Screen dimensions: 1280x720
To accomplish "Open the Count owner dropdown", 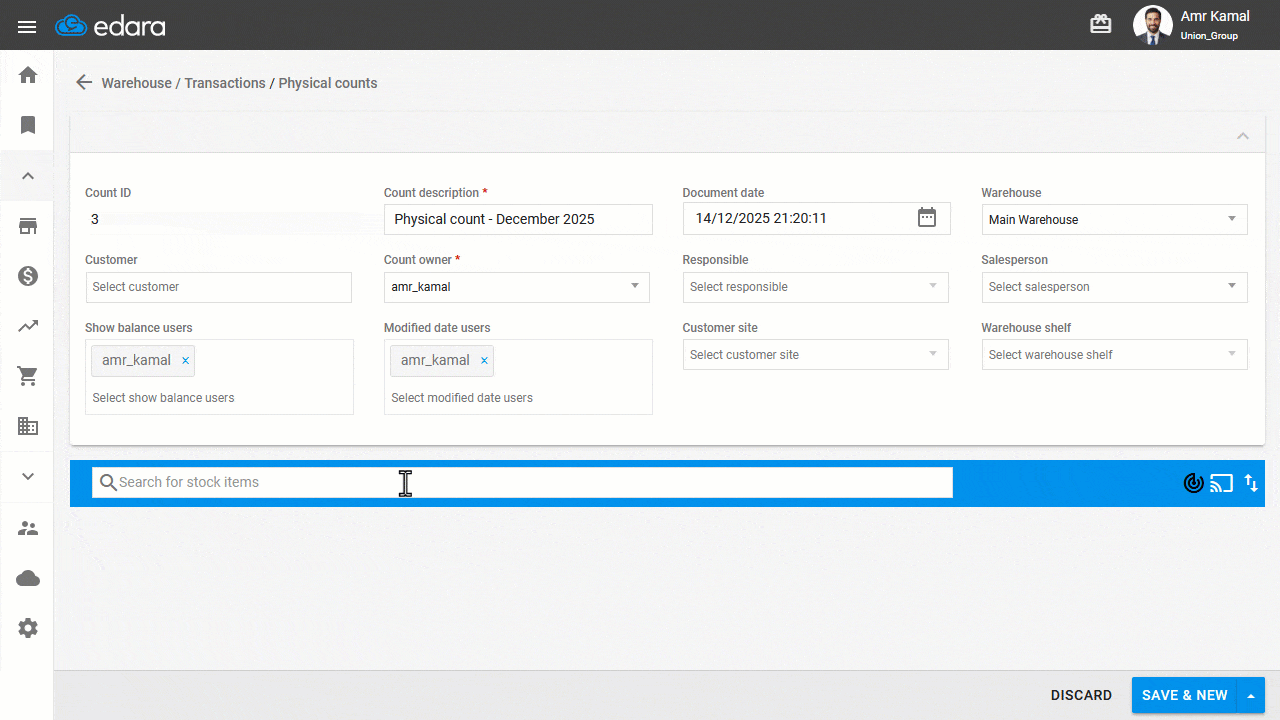I will [516, 287].
